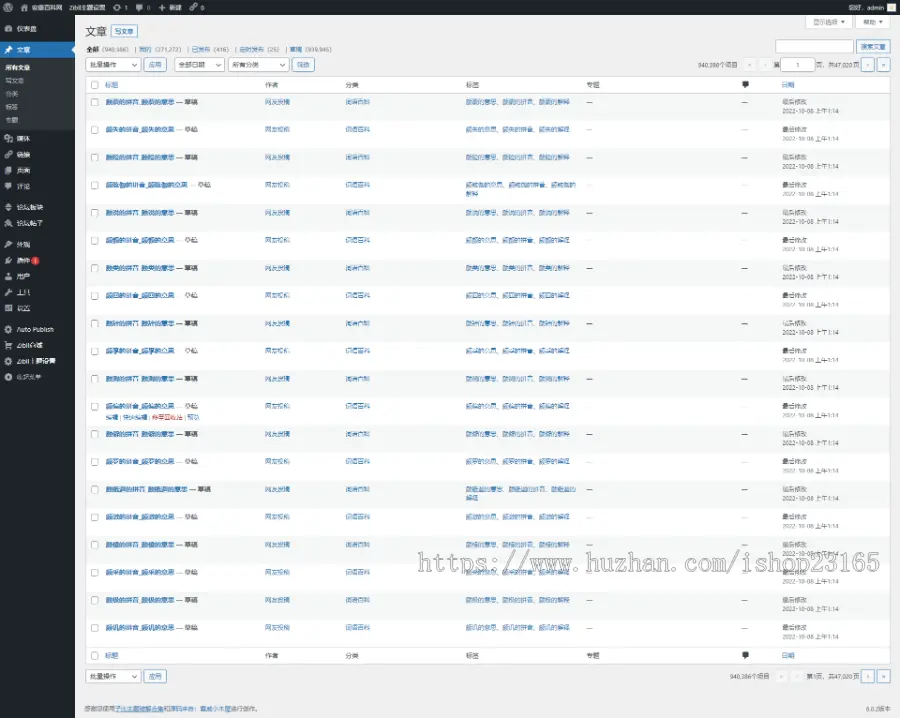
Task: Collapse the sidebar with 收起菜单 icon
Action: pyautogui.click(x=9, y=377)
